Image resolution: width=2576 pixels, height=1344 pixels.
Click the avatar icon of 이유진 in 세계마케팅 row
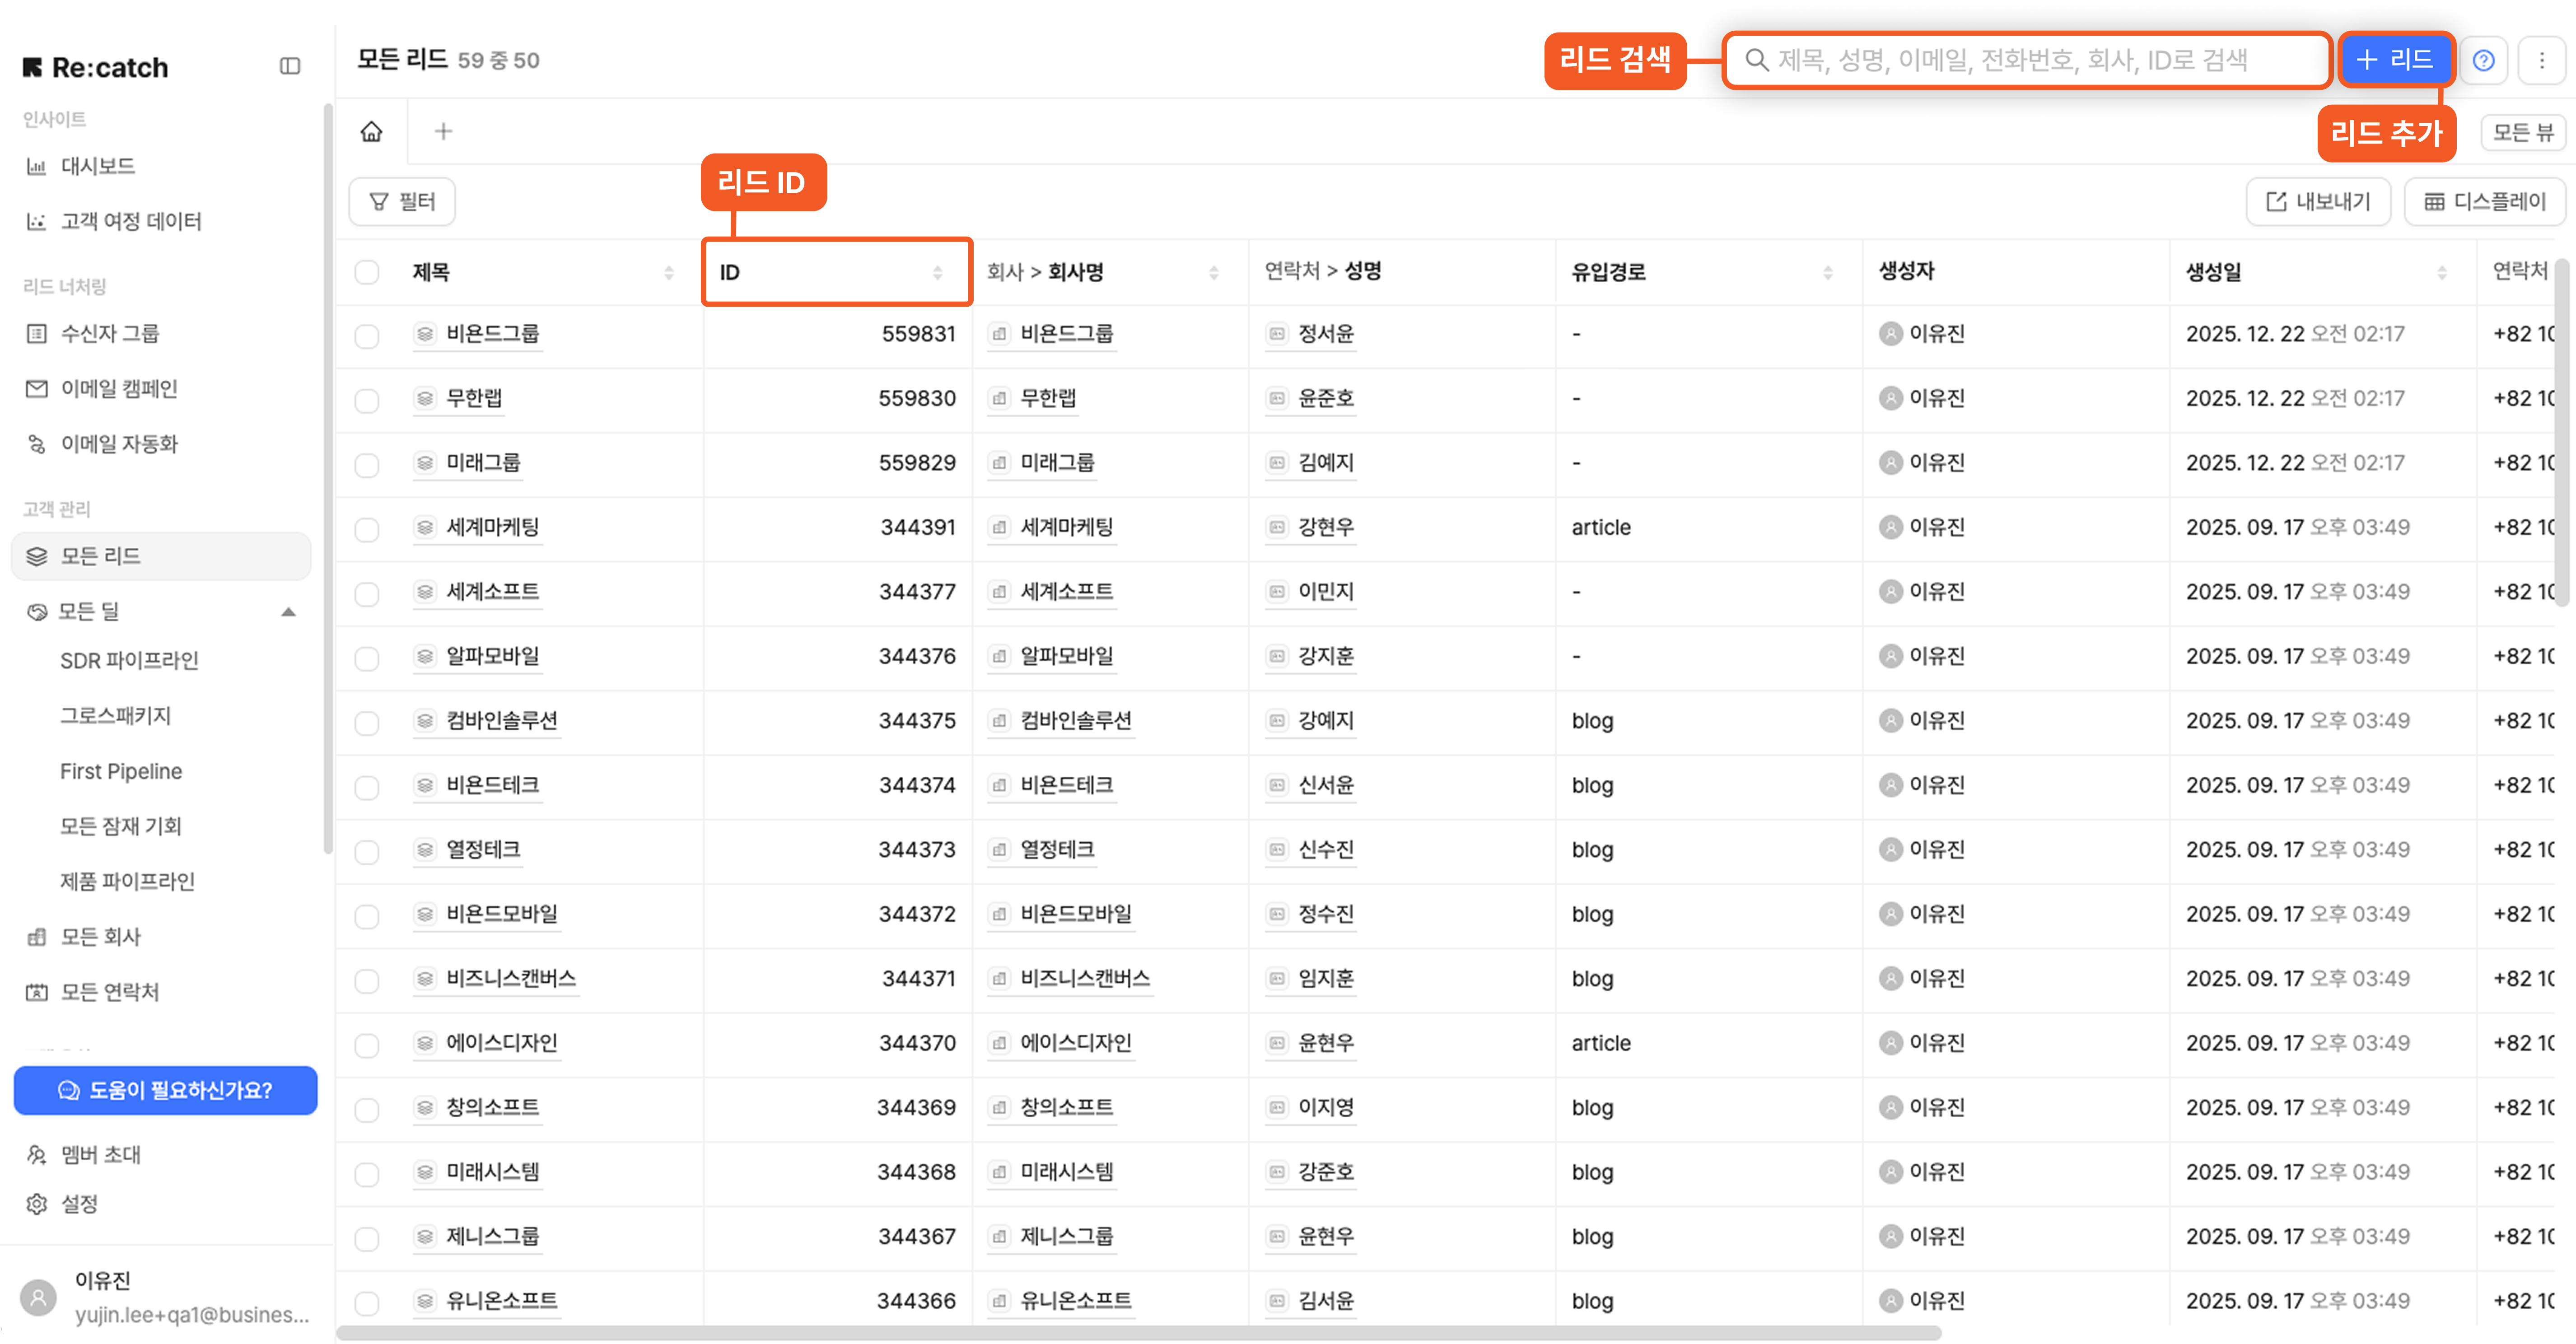coord(1890,527)
